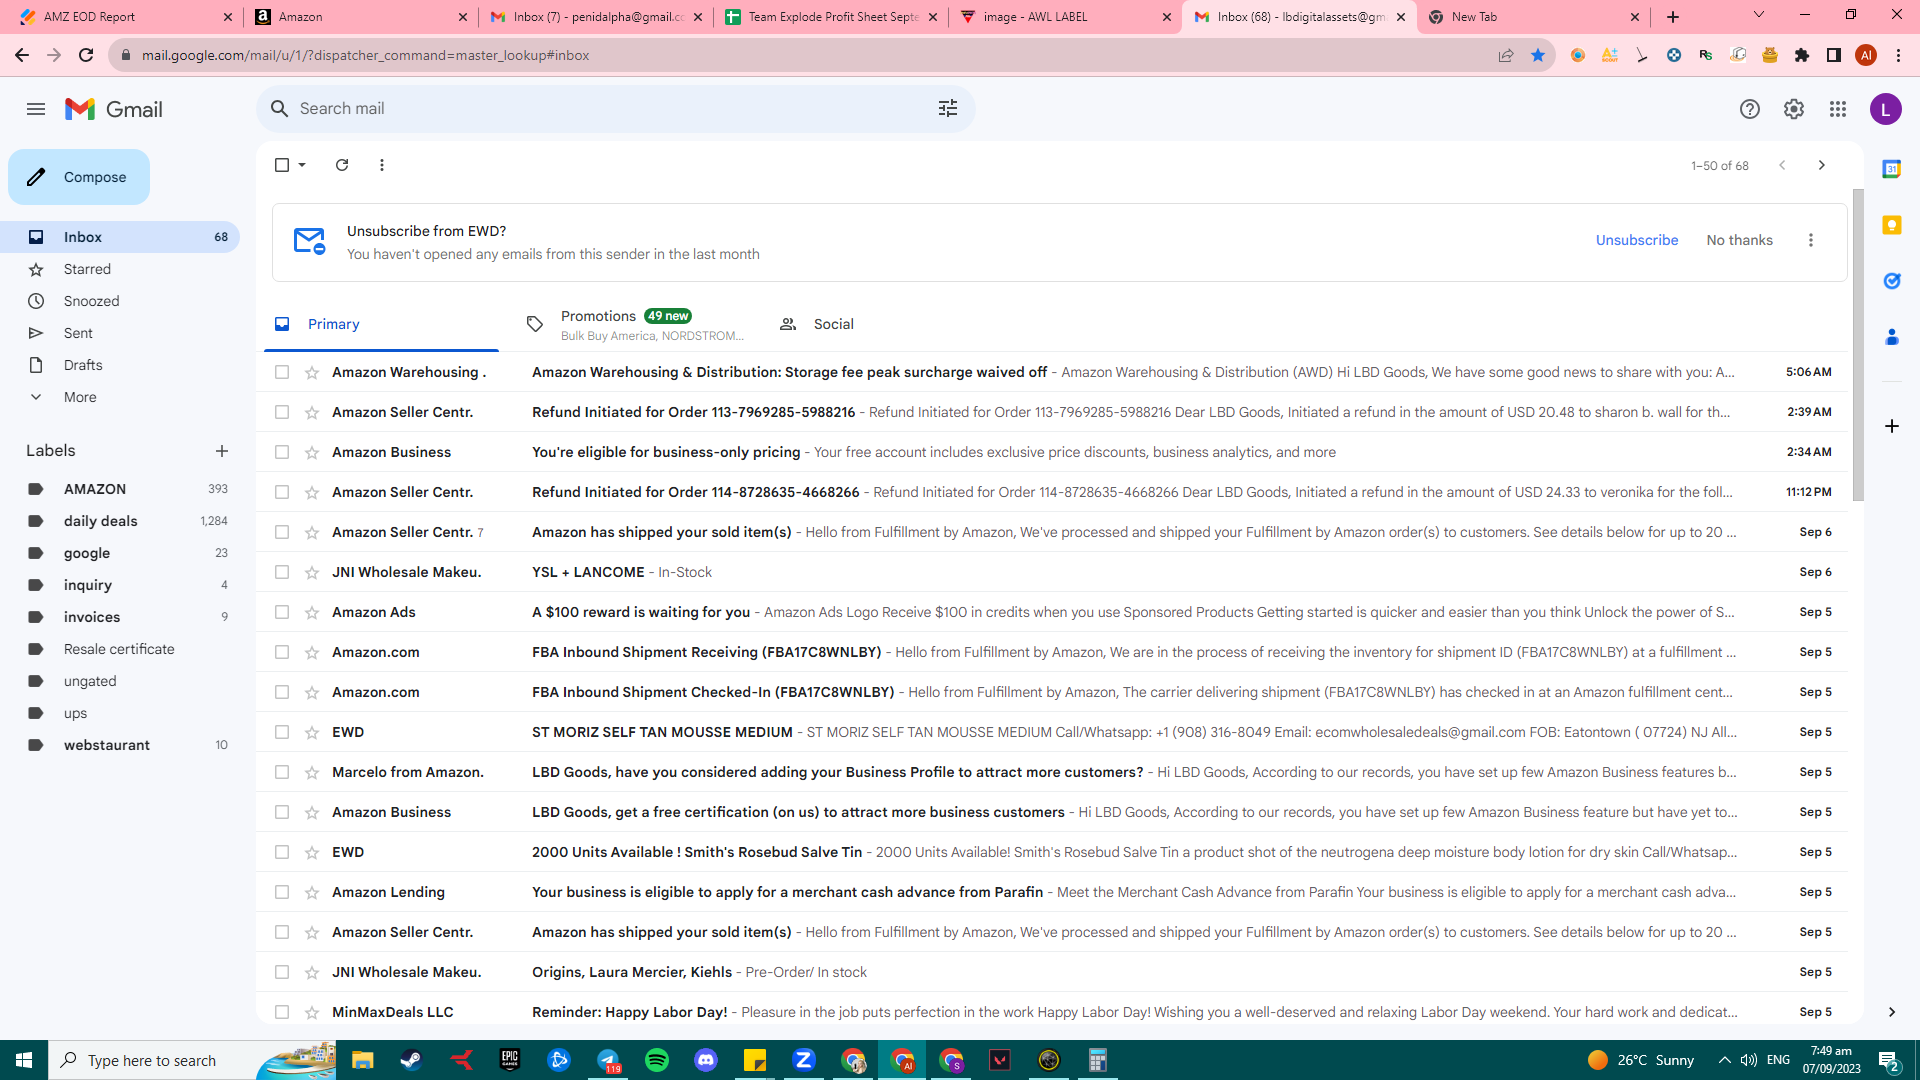Click the search options filter icon

(x=948, y=108)
